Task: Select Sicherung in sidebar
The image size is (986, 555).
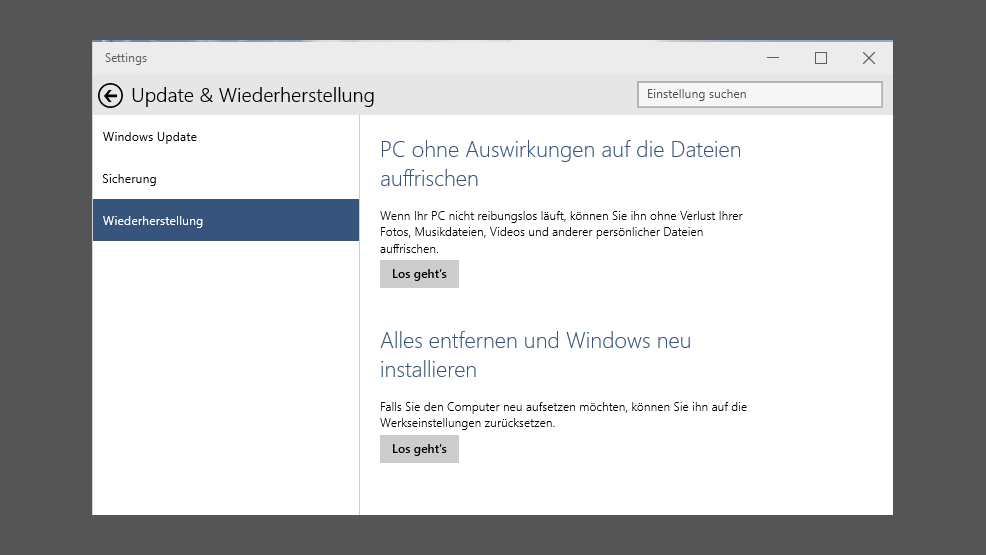Action: point(226,179)
